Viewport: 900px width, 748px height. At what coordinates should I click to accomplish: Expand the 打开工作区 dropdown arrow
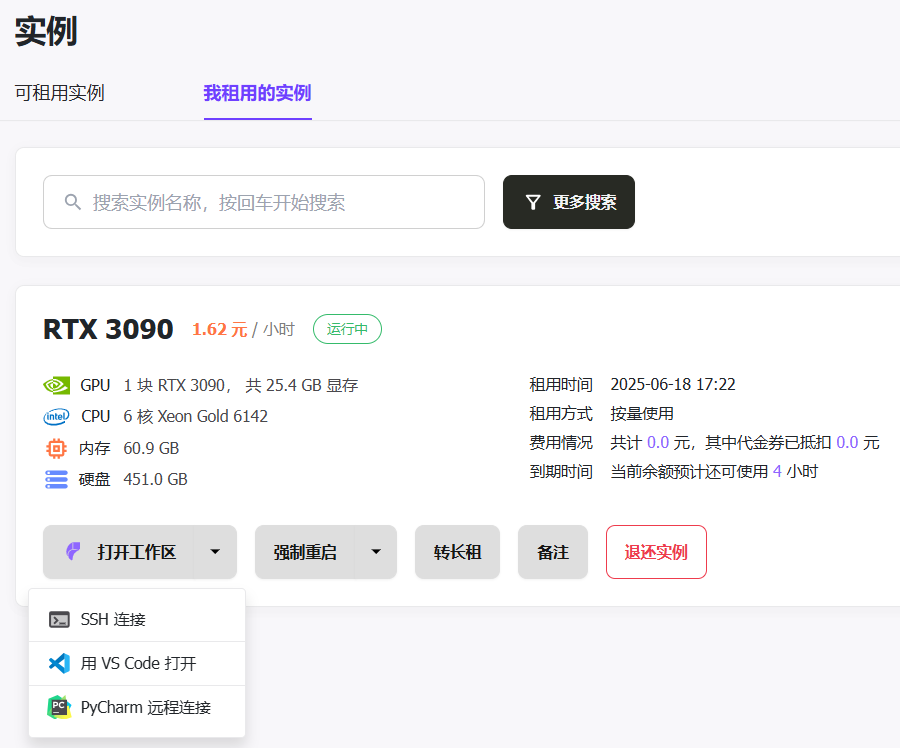coord(215,551)
